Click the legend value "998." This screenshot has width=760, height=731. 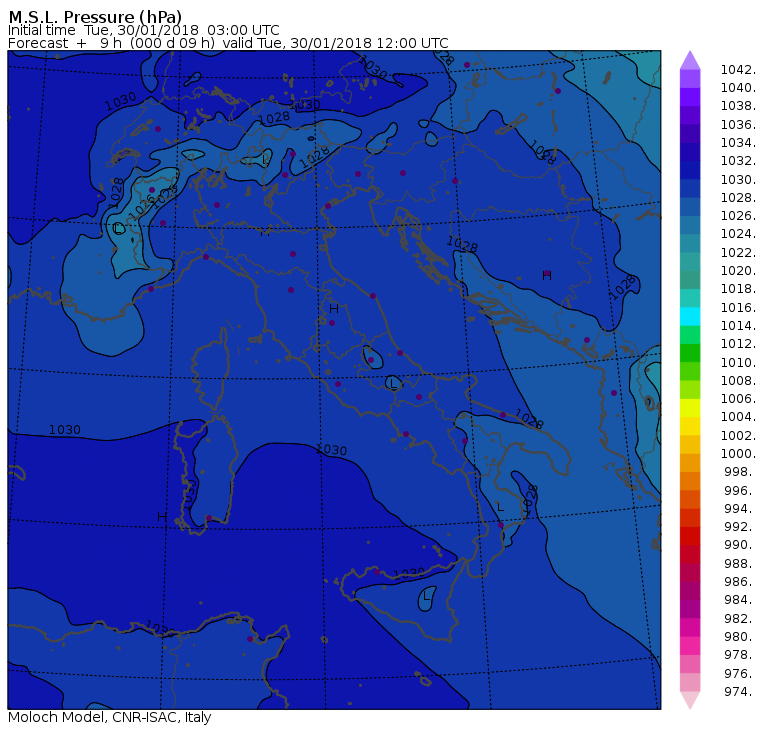pos(740,472)
